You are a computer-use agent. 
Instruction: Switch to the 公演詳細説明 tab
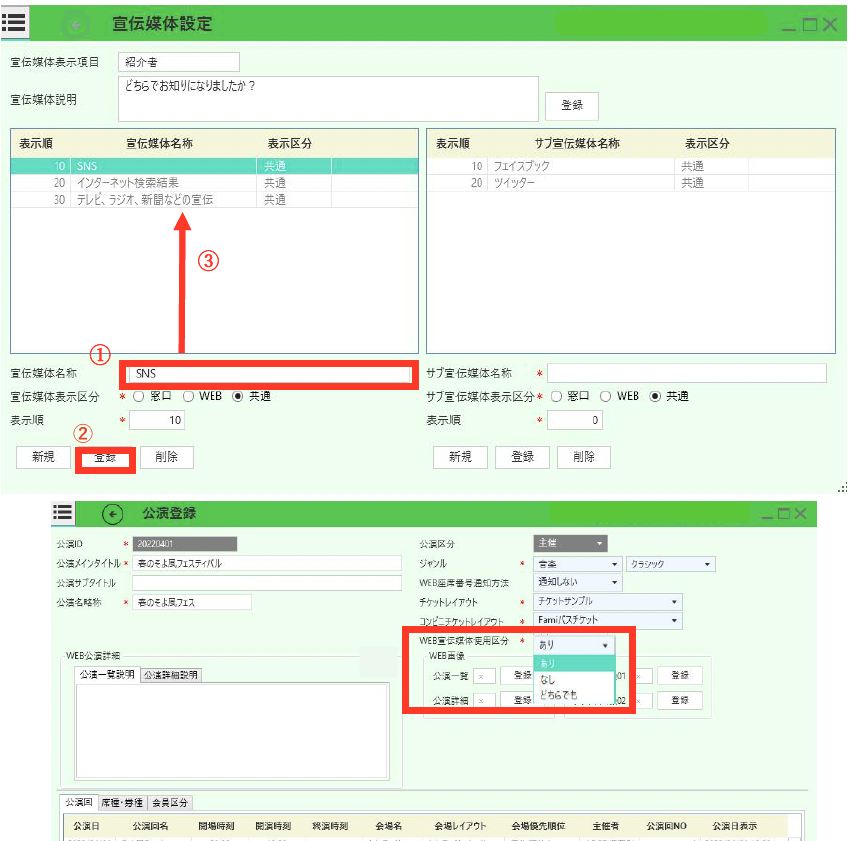pos(170,675)
